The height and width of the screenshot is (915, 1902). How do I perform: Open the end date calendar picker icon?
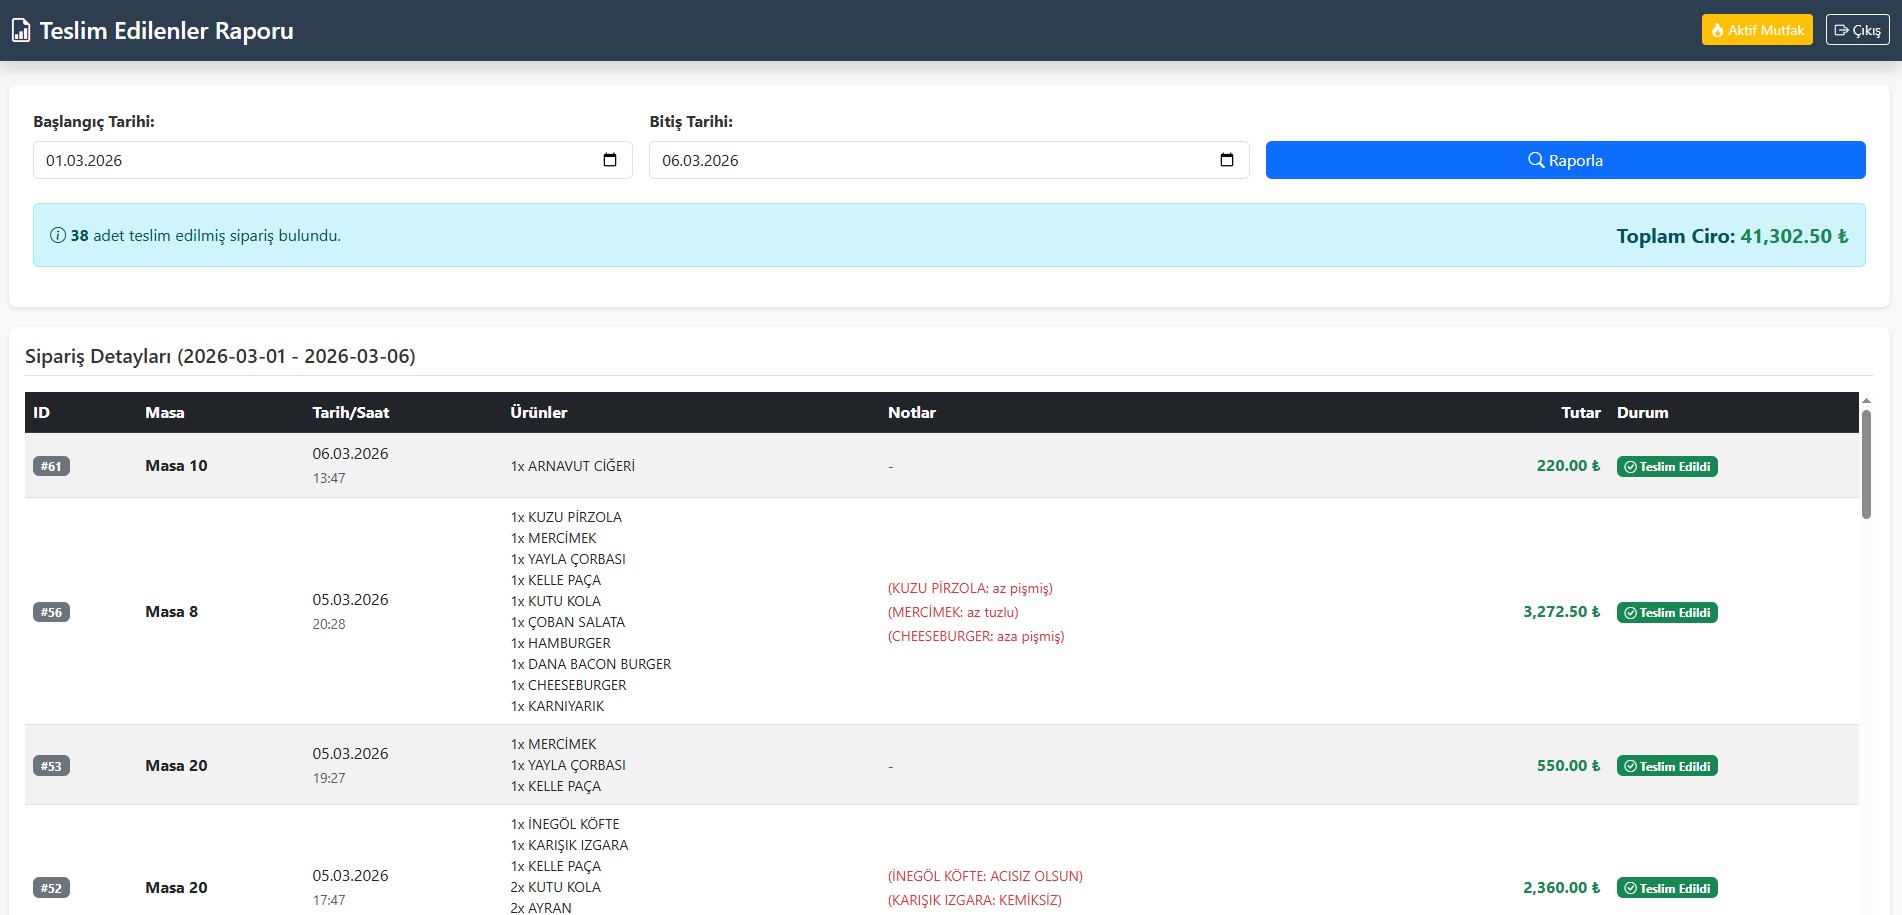coord(1227,160)
